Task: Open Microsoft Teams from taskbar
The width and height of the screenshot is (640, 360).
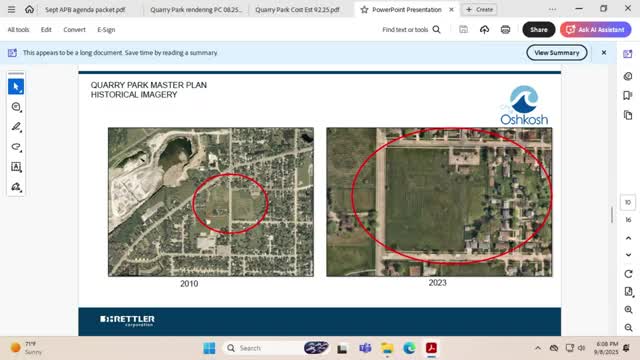Action: pyautogui.click(x=365, y=348)
